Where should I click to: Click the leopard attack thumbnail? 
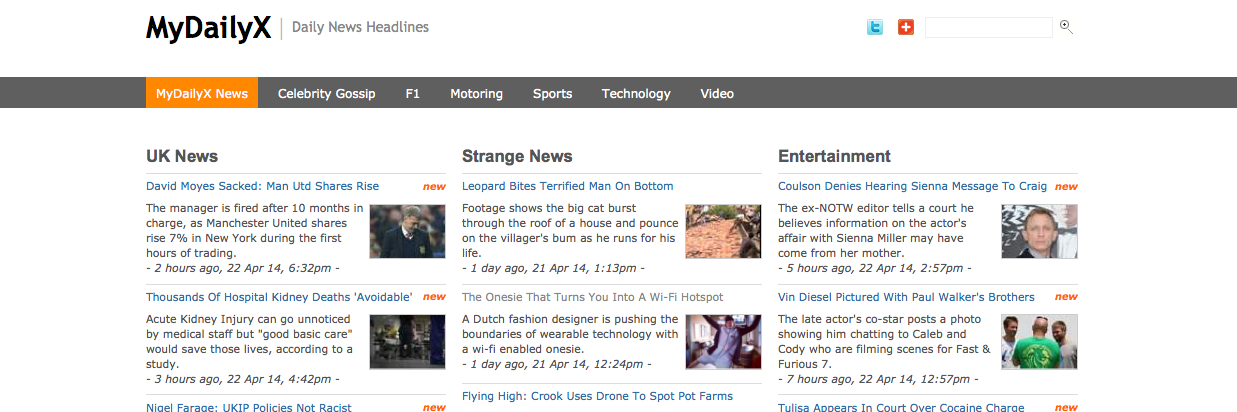point(724,231)
